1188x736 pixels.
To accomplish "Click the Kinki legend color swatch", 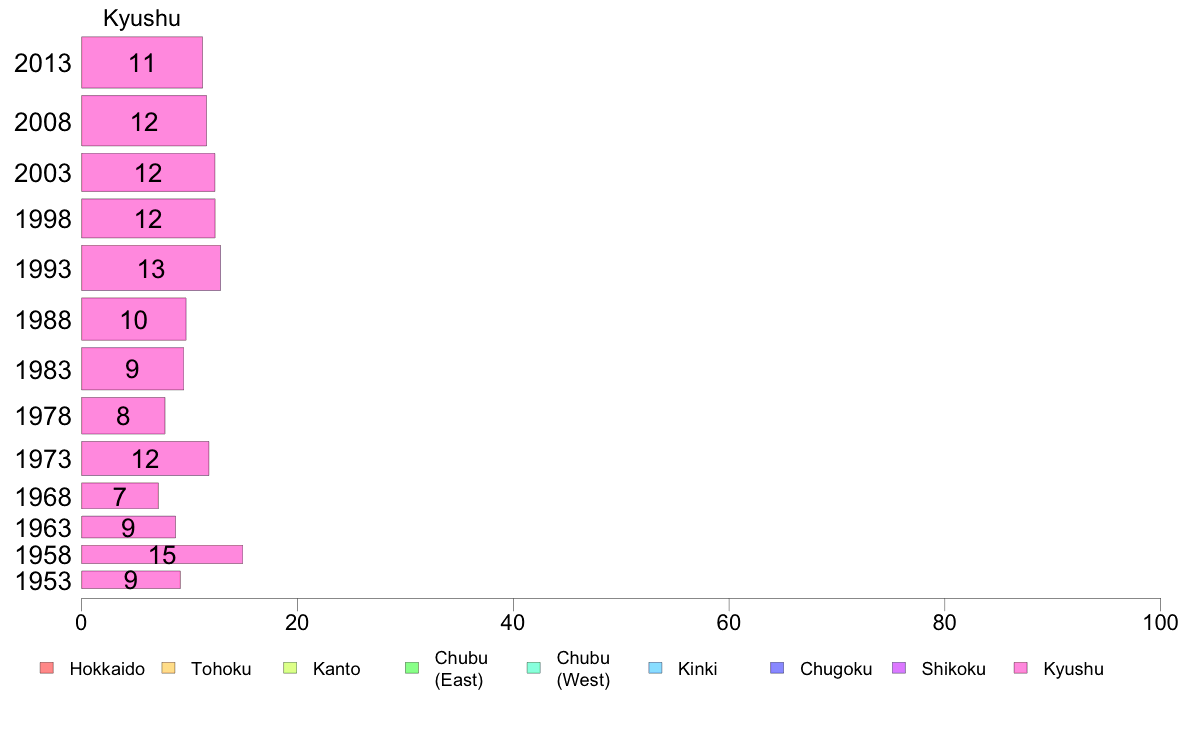I will pyautogui.click(x=655, y=668).
